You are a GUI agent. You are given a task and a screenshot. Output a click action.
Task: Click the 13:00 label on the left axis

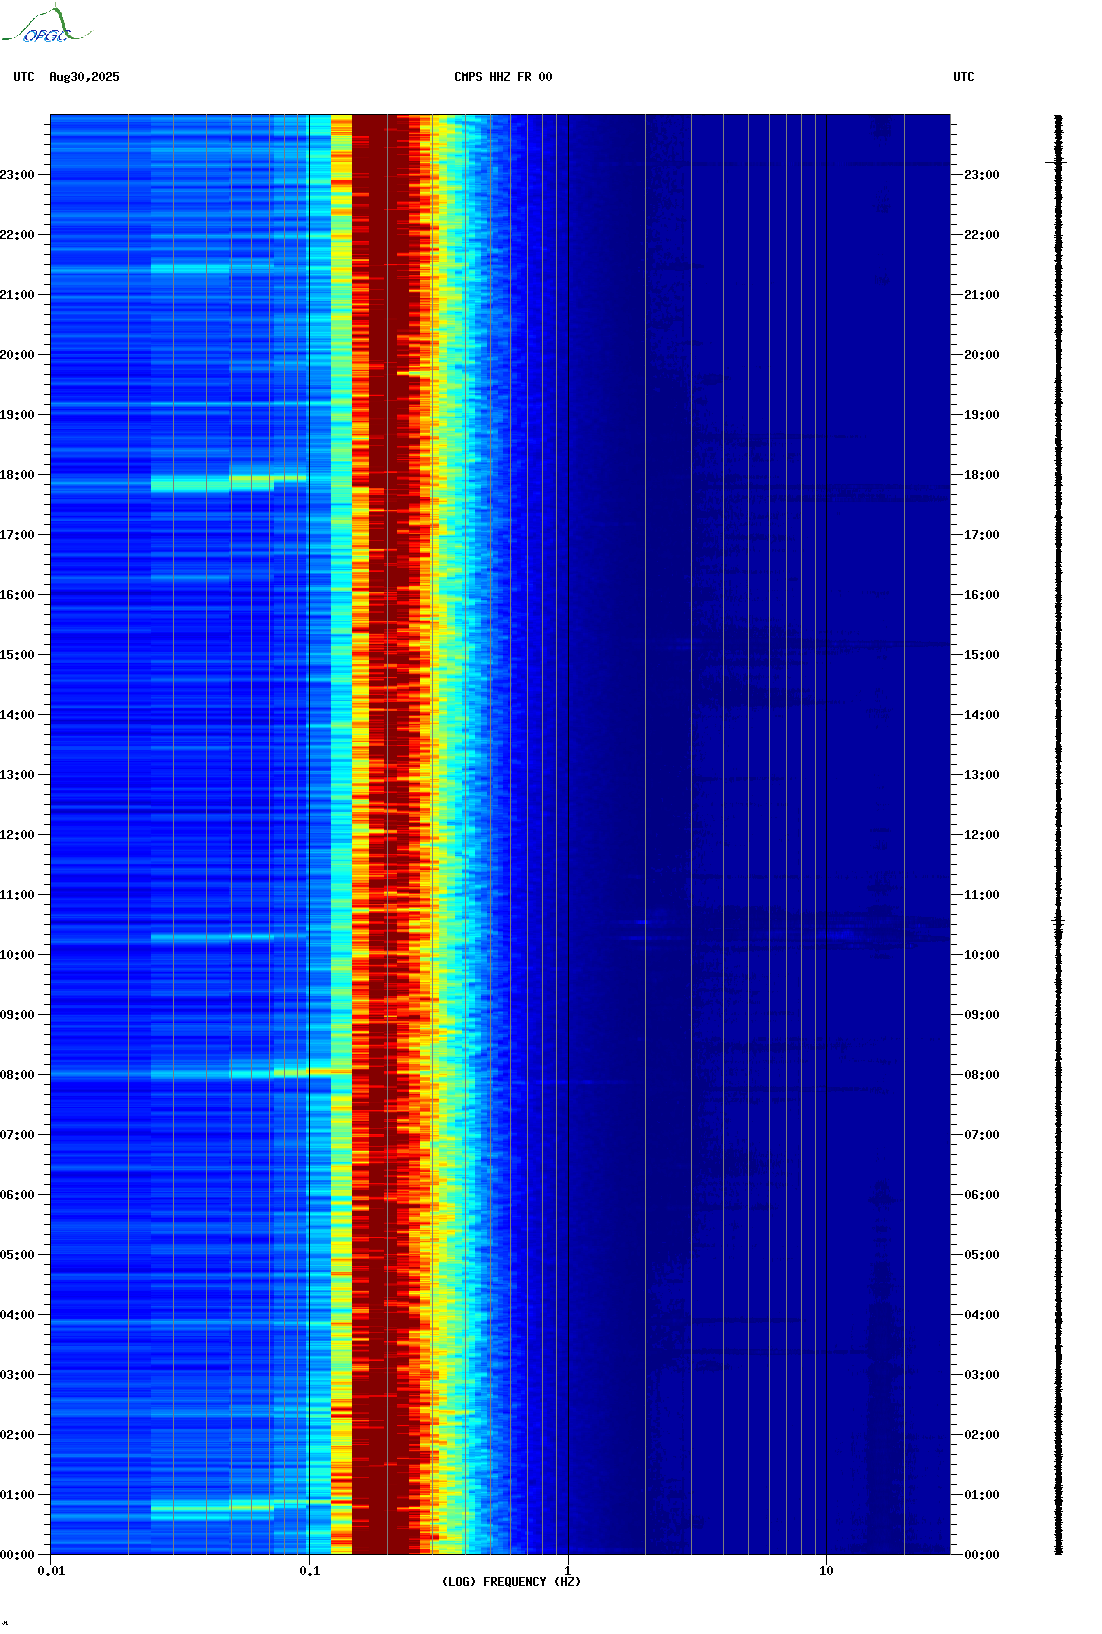tap(17, 775)
